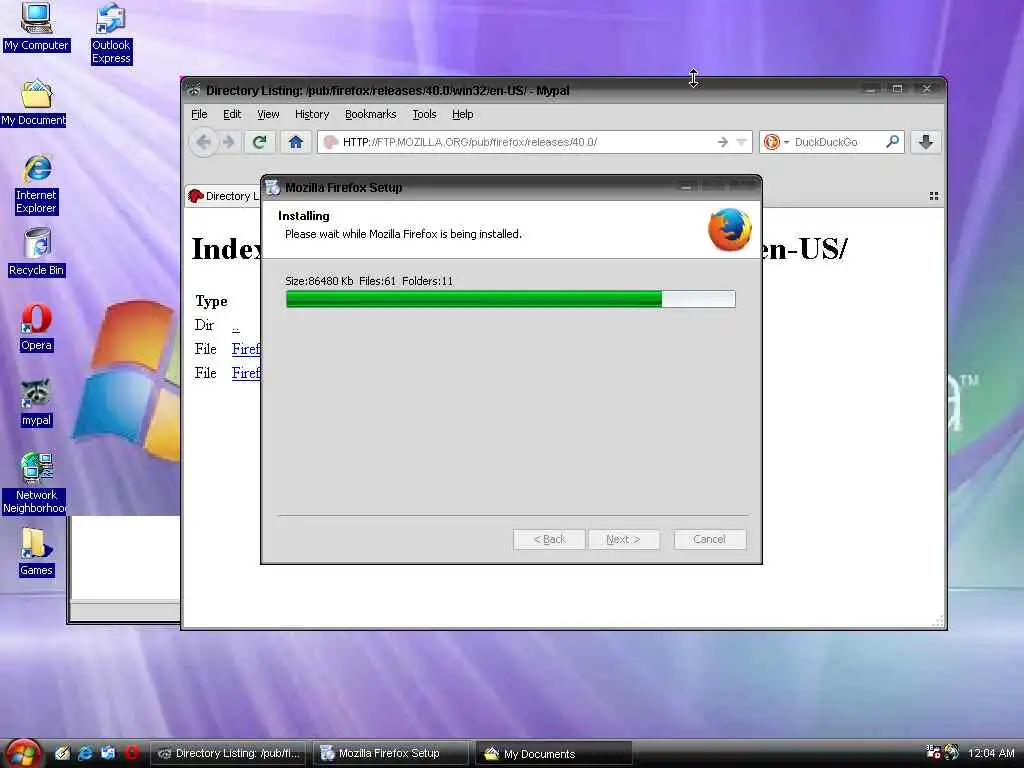Click the Next button in Firefox Setup
1024x768 pixels.
pyautogui.click(x=624, y=539)
